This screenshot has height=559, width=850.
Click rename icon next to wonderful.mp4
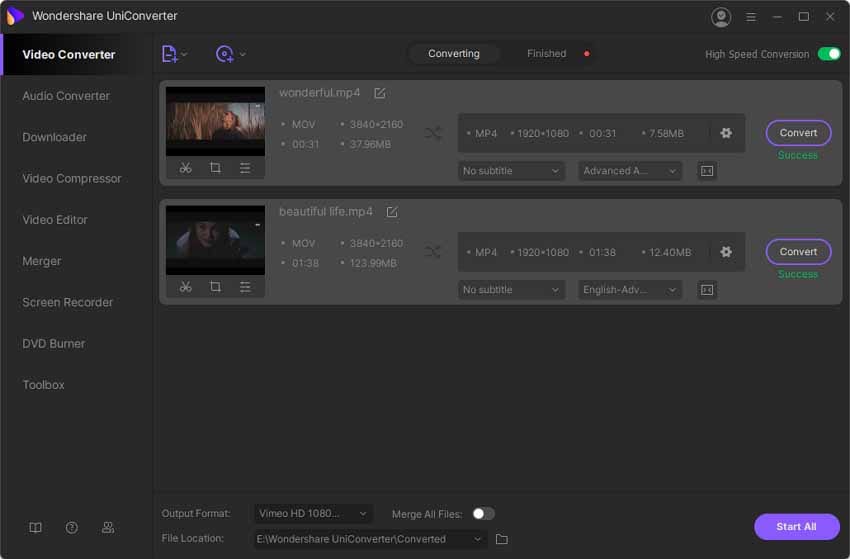(x=379, y=93)
